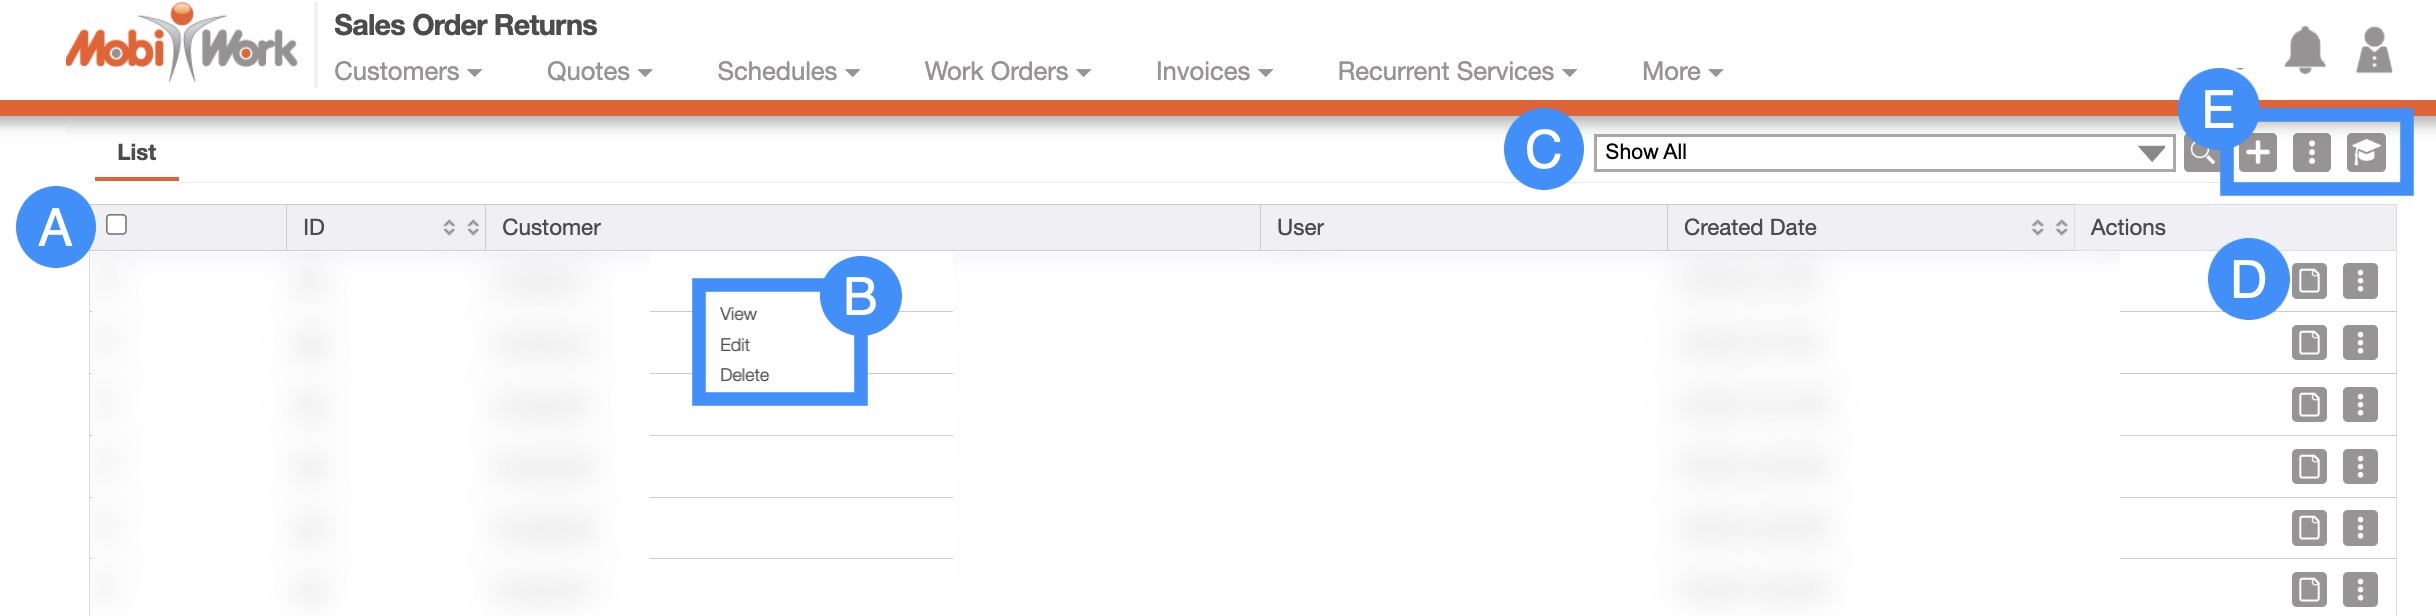
Task: Sort by the Created Date column
Action: coord(2048,228)
